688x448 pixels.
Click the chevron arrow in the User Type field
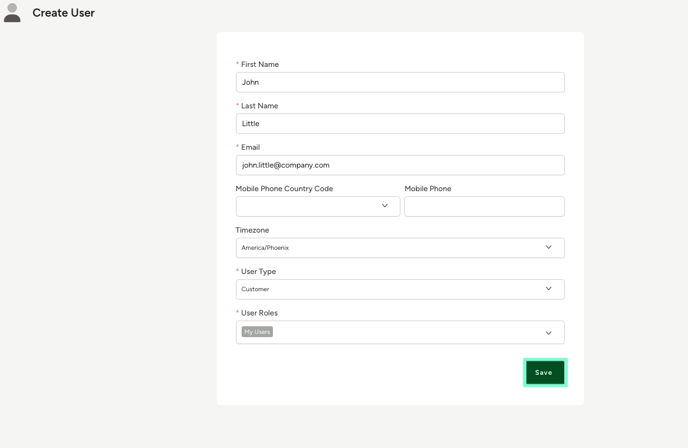point(548,289)
